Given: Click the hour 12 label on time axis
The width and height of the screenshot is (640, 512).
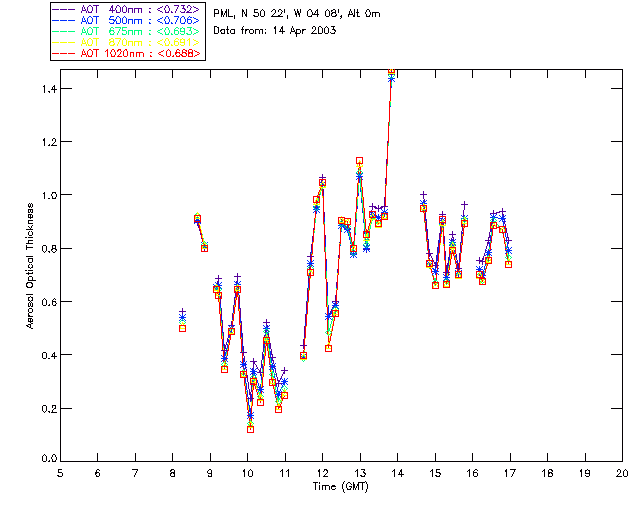Looking at the screenshot, I should pos(322,473).
